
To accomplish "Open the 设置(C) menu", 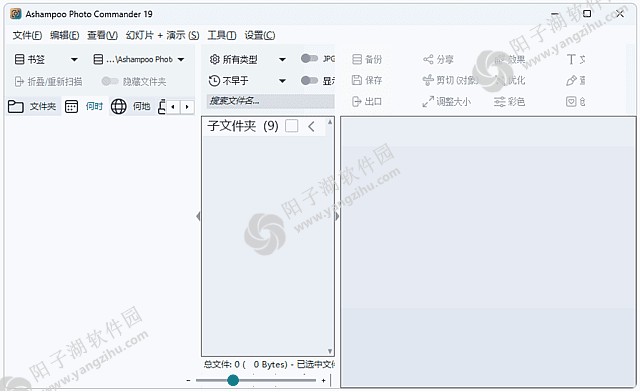I will coord(260,36).
